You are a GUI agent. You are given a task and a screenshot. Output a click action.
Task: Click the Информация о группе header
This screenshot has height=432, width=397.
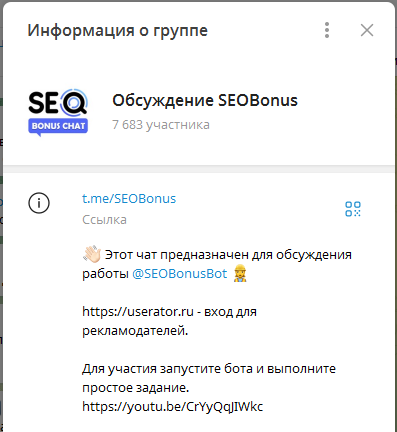tap(118, 31)
